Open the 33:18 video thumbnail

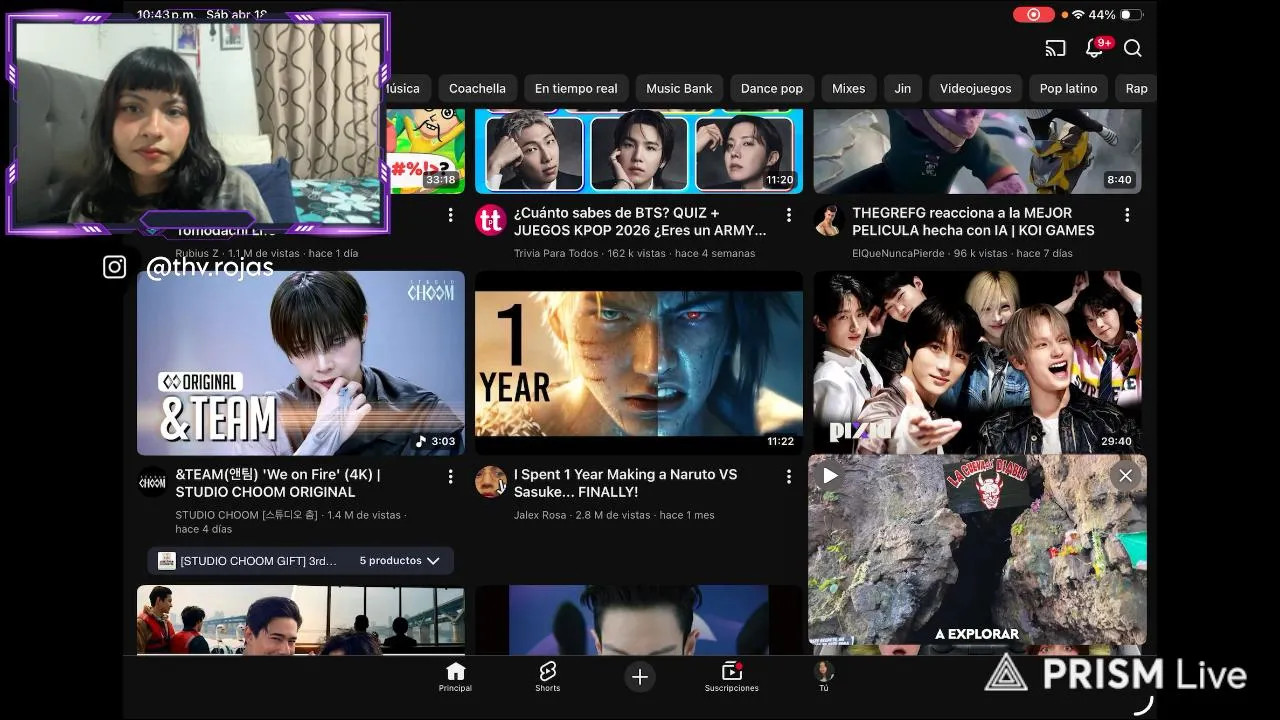[428, 151]
